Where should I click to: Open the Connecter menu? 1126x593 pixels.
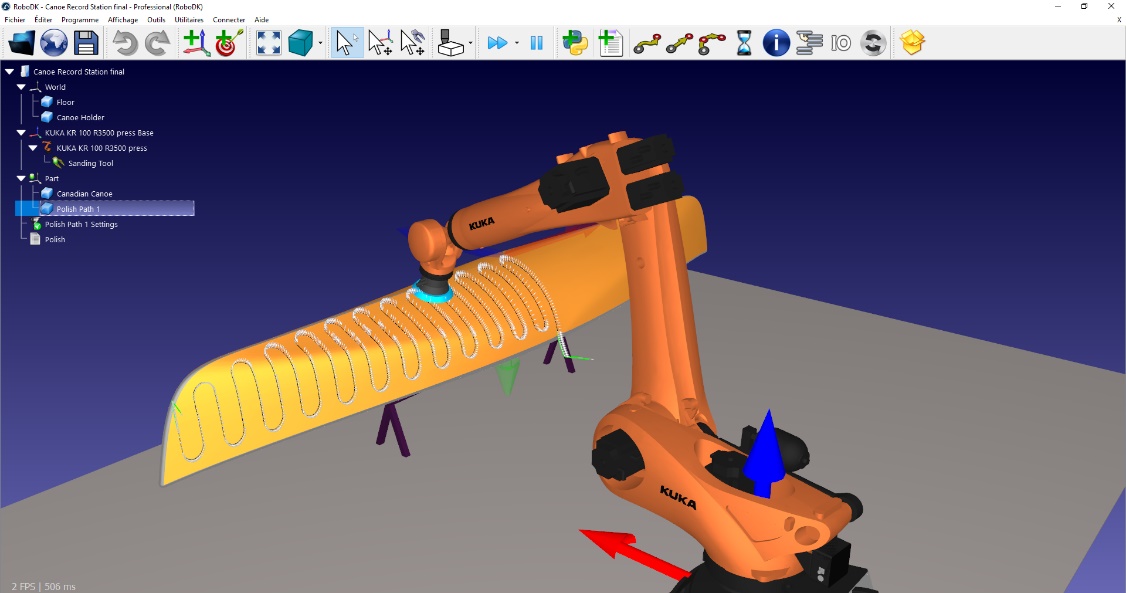[x=228, y=19]
